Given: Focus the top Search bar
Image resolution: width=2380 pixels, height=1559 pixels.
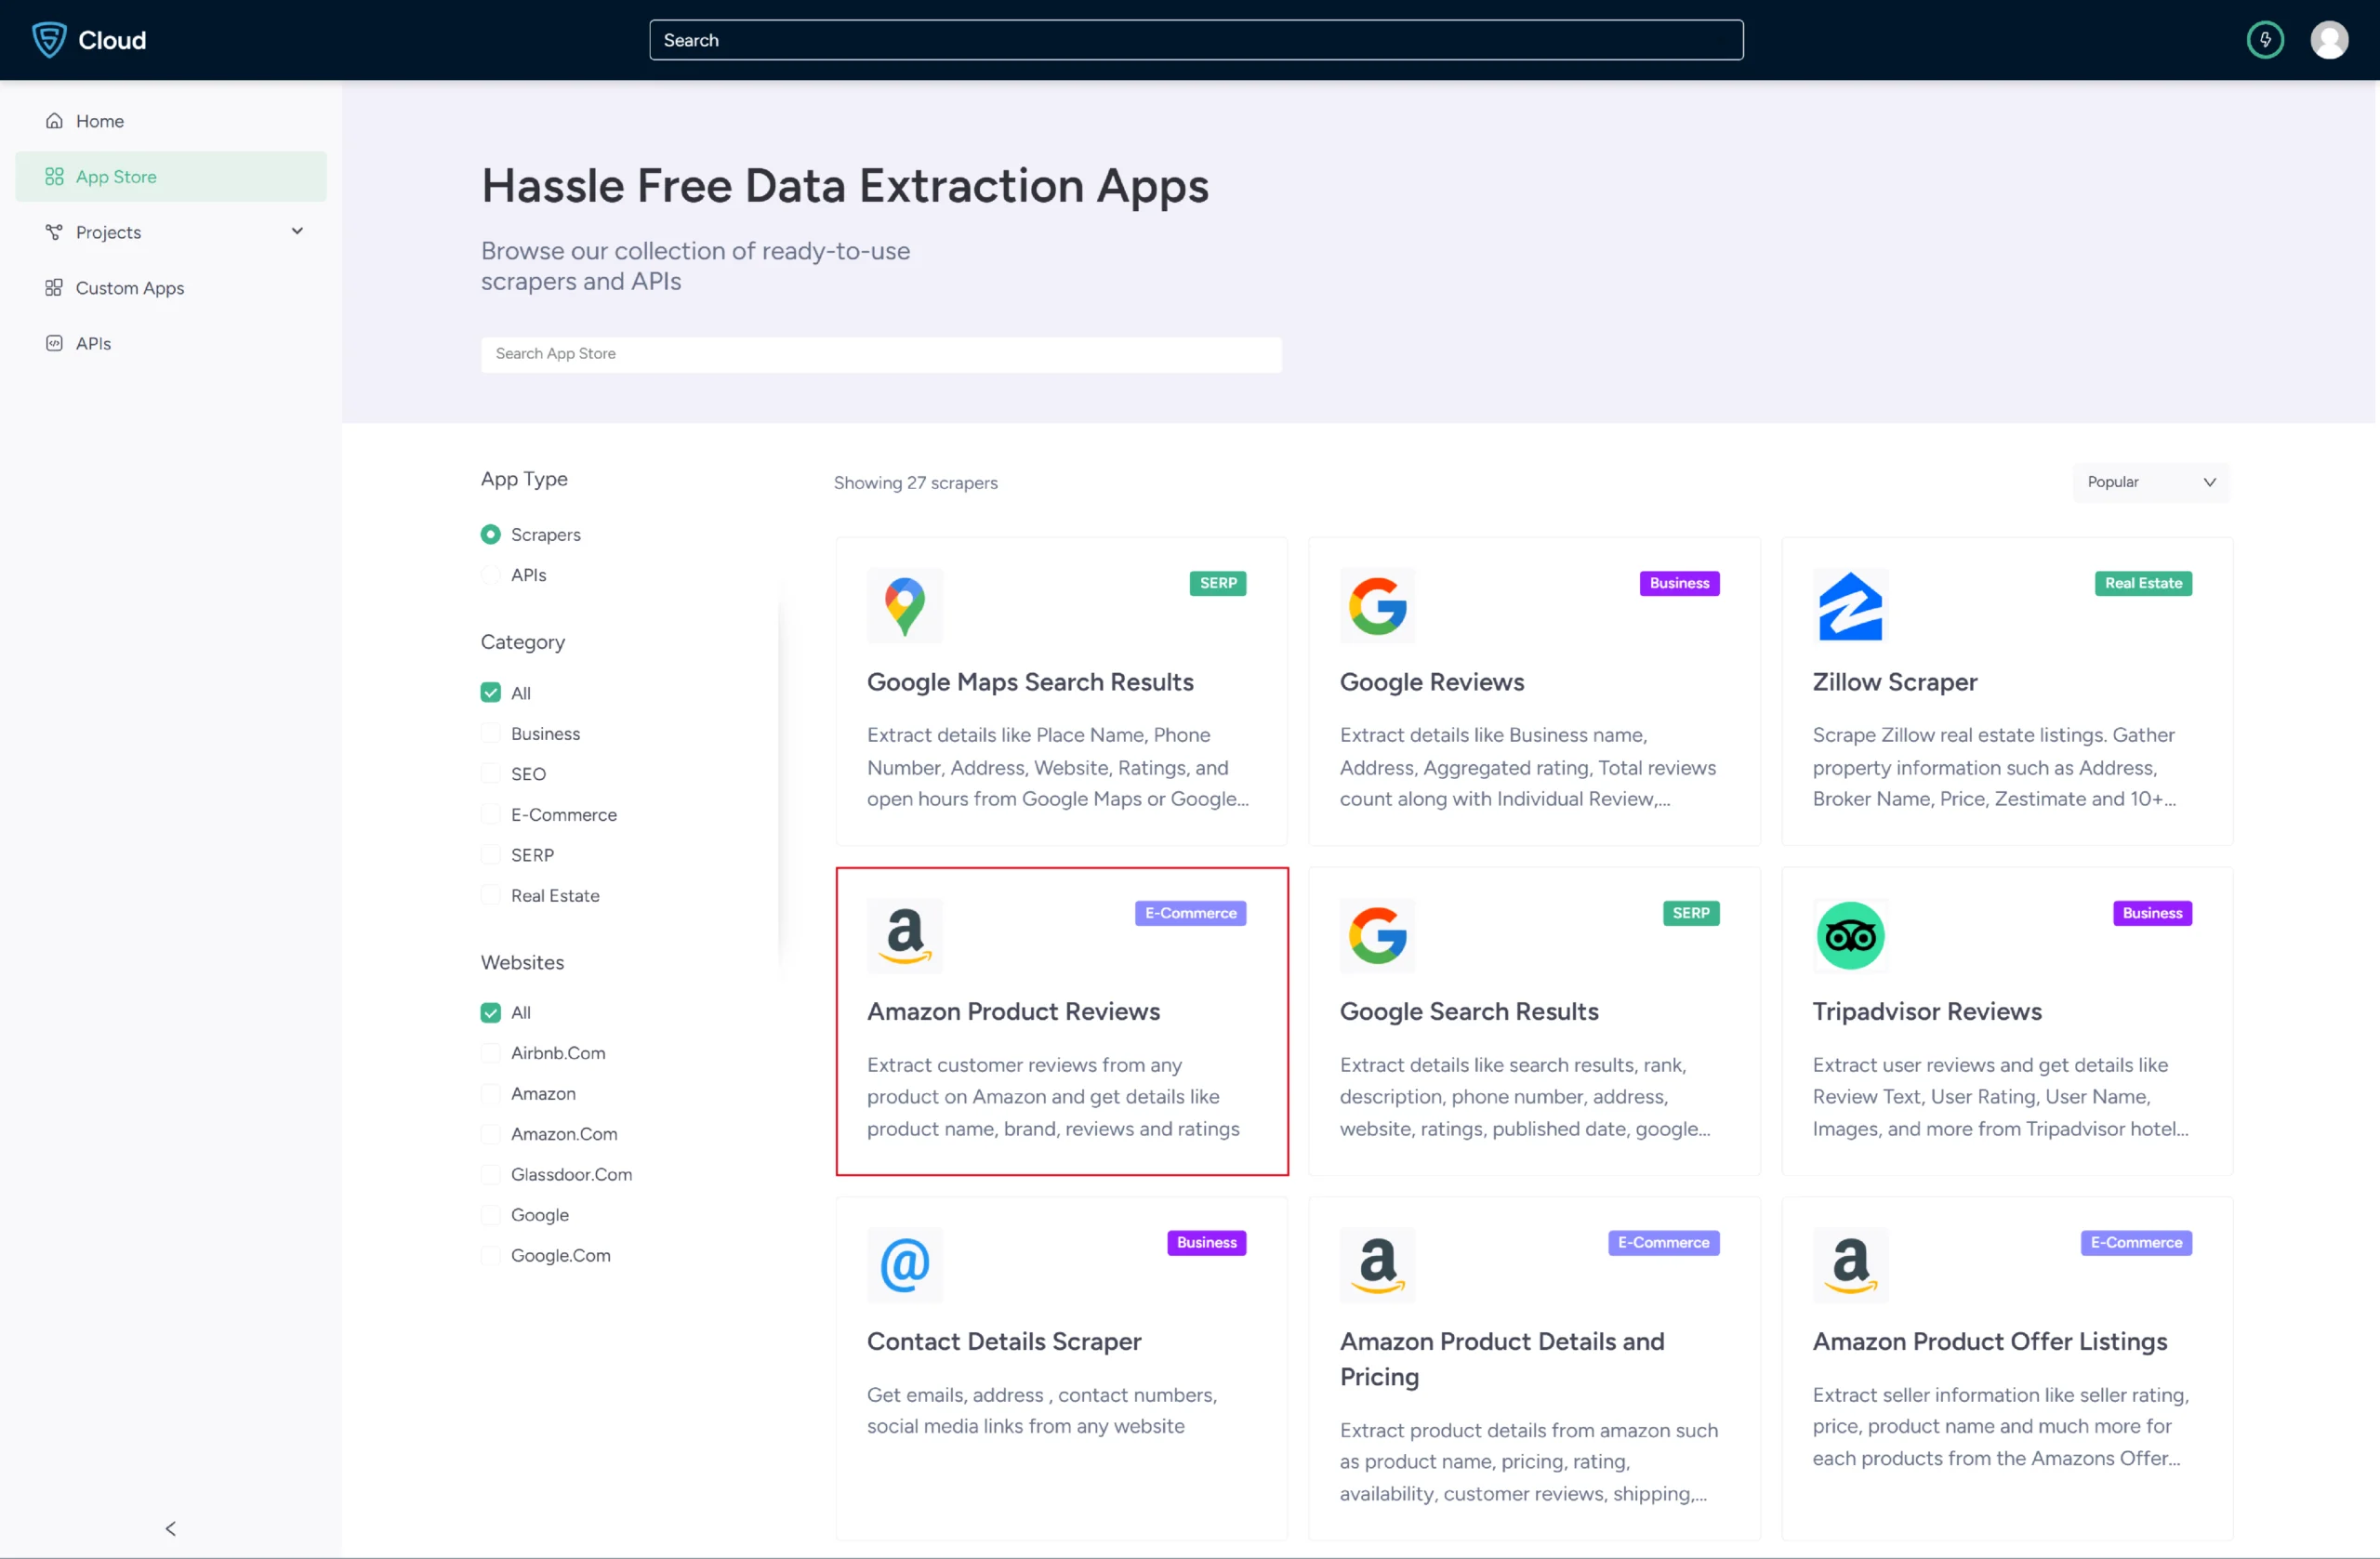Looking at the screenshot, I should pos(1196,40).
